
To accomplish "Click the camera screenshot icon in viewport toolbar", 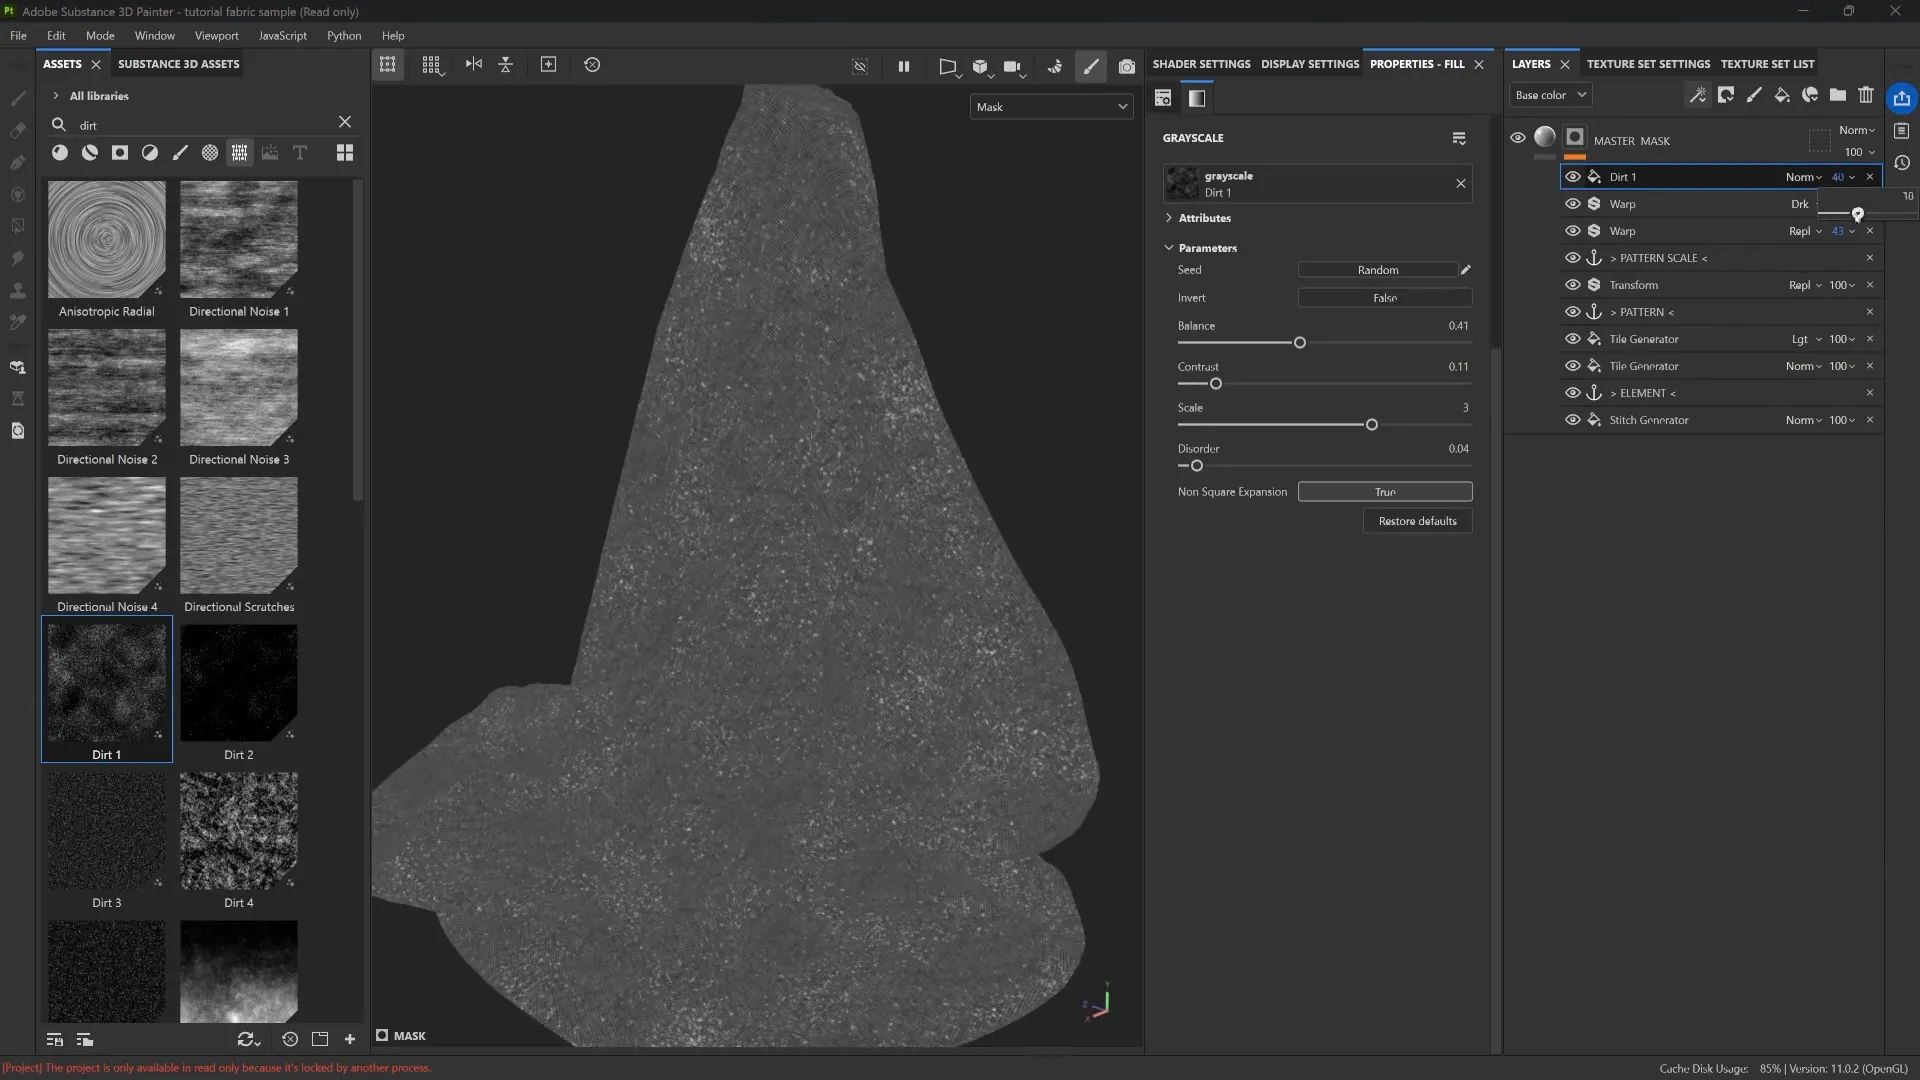I will (1127, 66).
